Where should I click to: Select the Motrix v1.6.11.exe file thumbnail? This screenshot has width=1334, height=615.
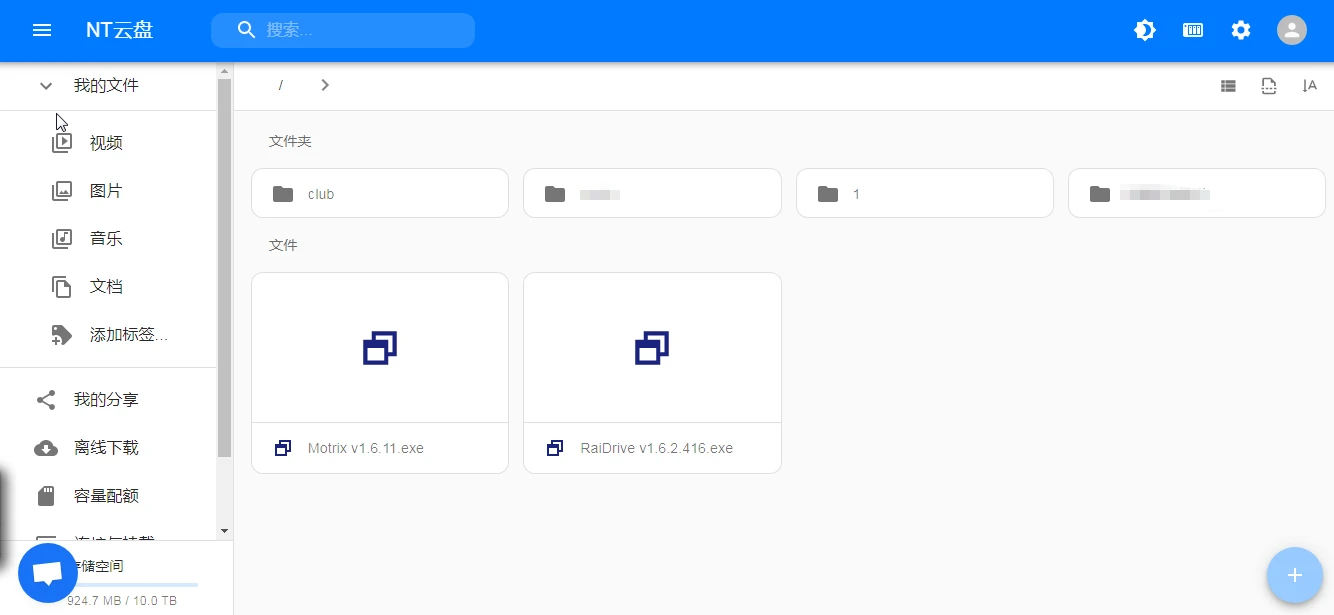(x=380, y=348)
